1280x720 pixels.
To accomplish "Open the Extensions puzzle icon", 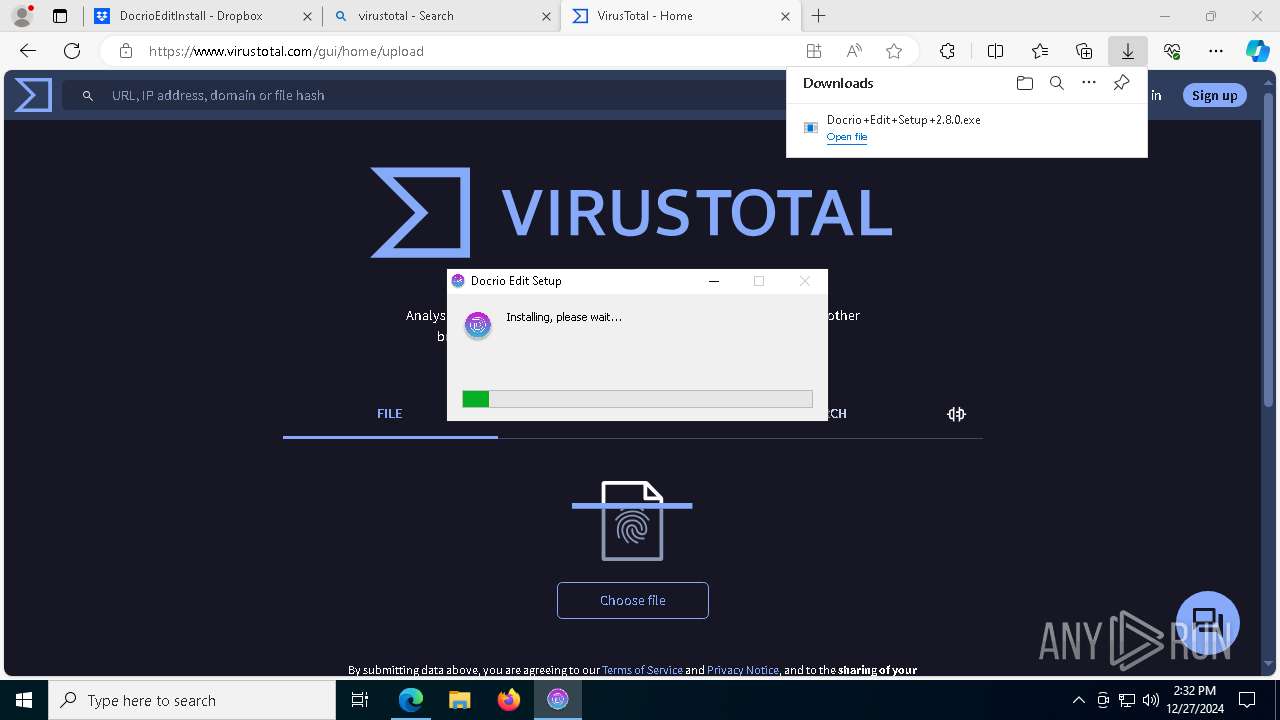I will (x=947, y=51).
